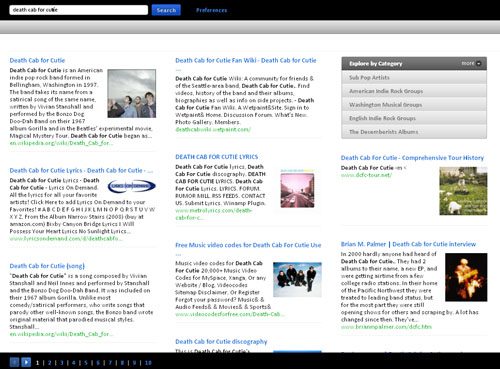This screenshot has width=500, height=369.
Task: Click the band group photo in video codes result
Action: [x=297, y=280]
